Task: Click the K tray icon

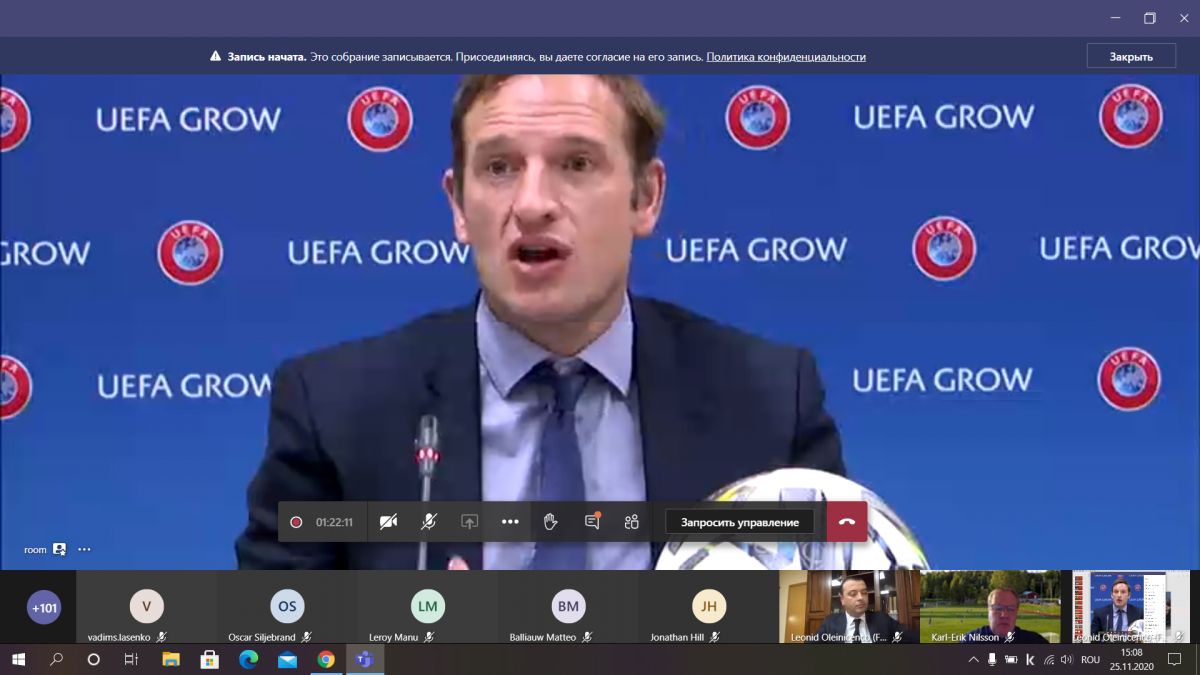Action: 1030,659
